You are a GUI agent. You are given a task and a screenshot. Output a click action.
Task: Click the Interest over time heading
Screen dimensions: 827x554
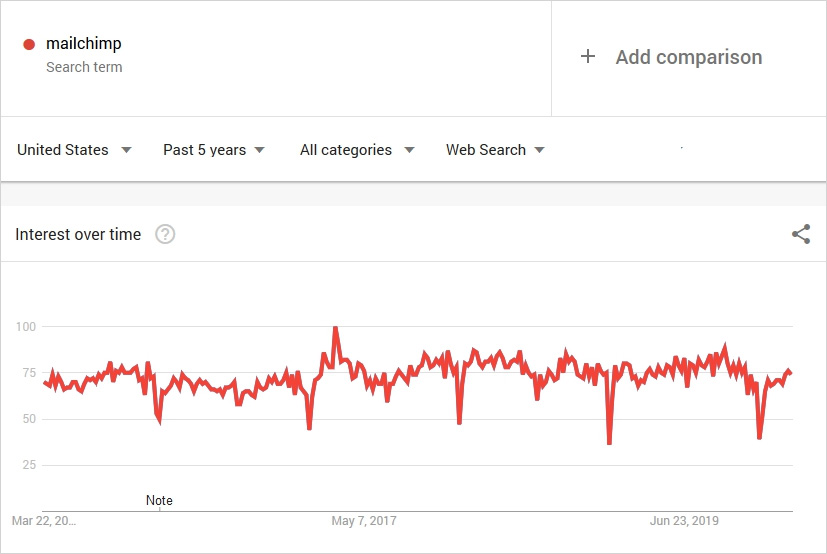(78, 234)
